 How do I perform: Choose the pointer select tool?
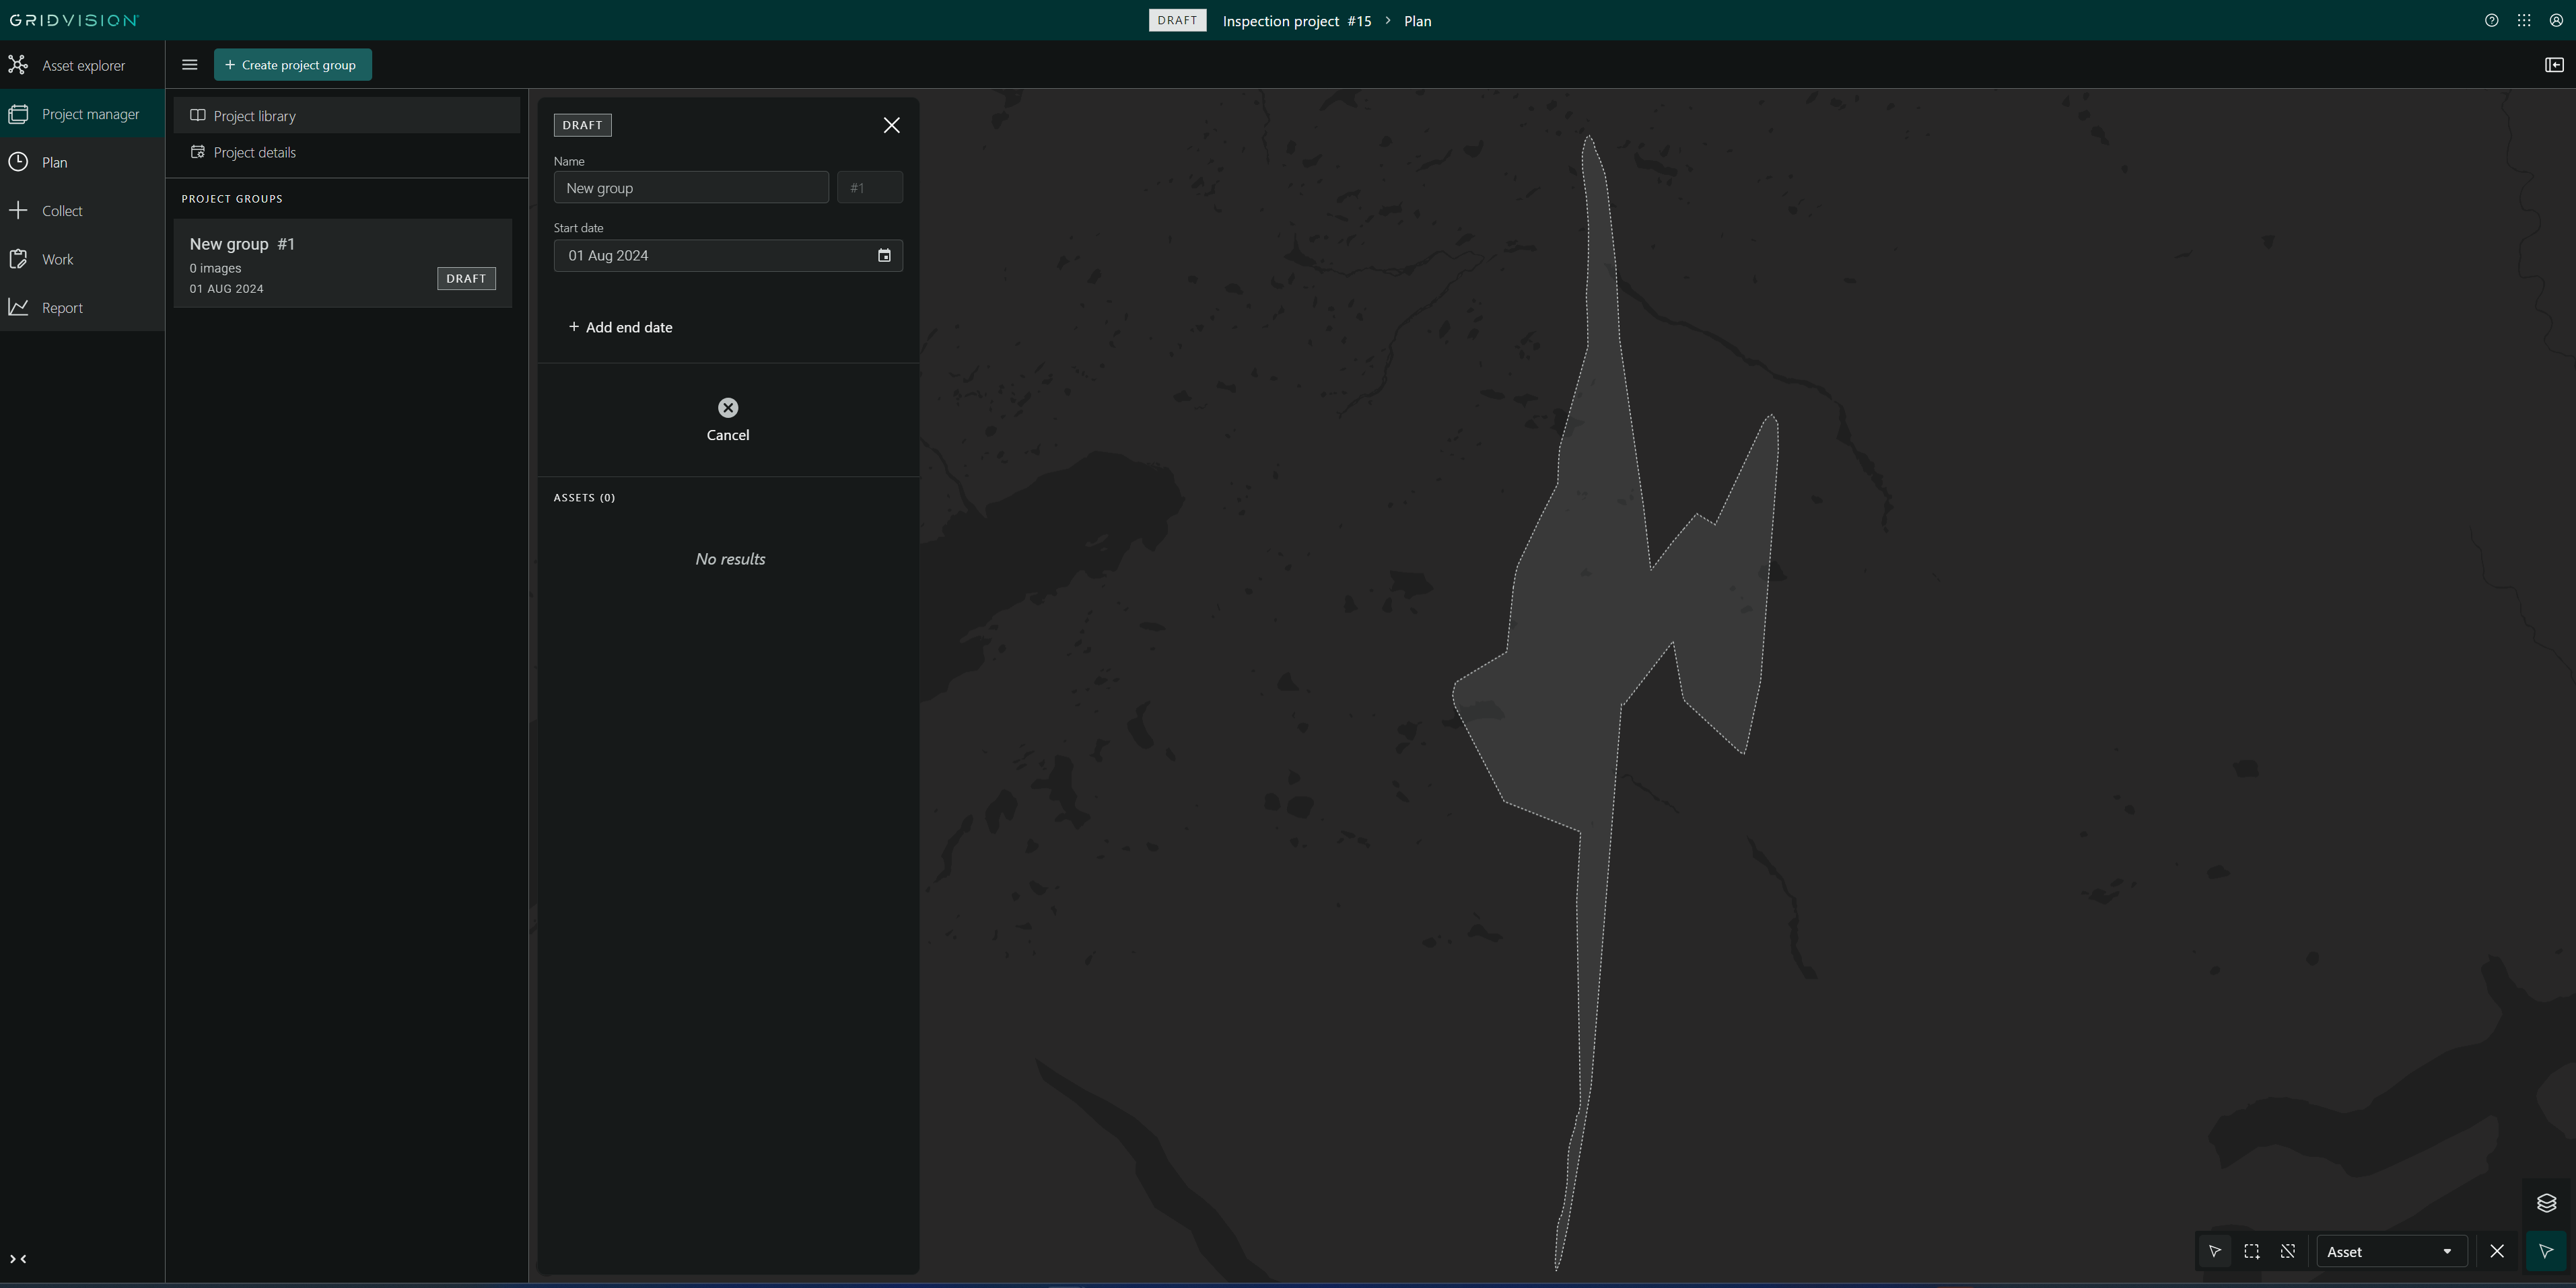[2215, 1252]
